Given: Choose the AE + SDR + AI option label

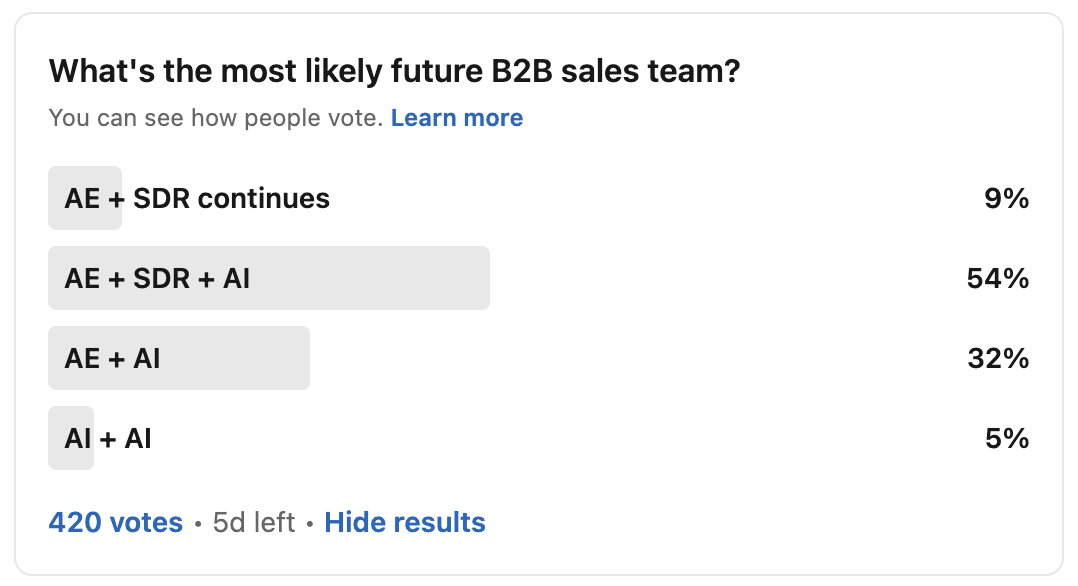Looking at the screenshot, I should [x=157, y=279].
